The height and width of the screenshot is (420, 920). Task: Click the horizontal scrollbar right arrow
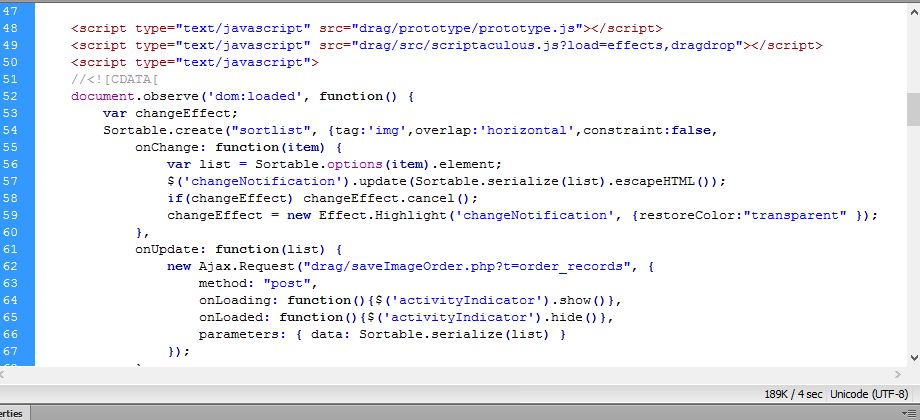898,374
